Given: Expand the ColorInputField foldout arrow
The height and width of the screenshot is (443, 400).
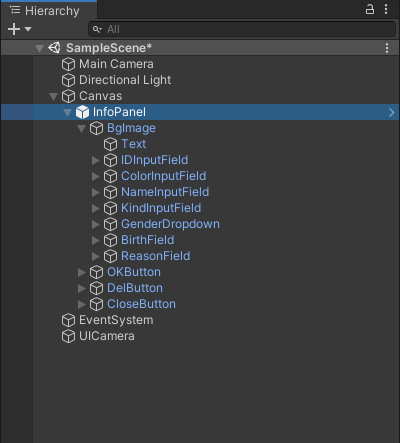Looking at the screenshot, I should [x=96, y=176].
